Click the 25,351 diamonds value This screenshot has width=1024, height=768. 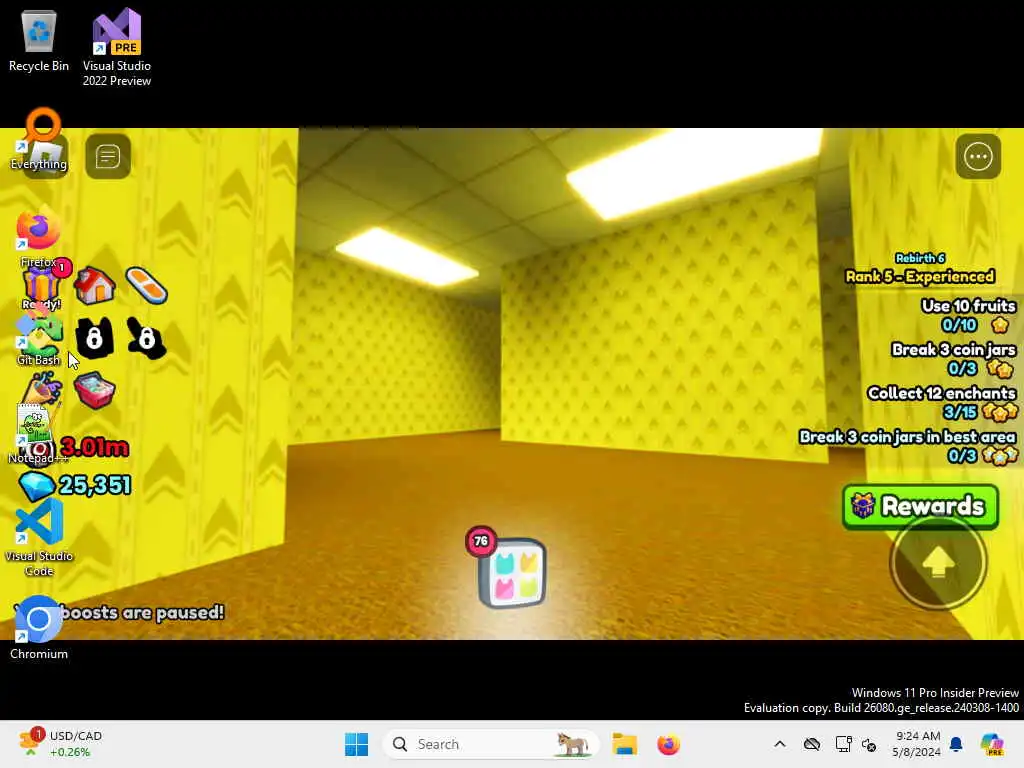point(95,485)
